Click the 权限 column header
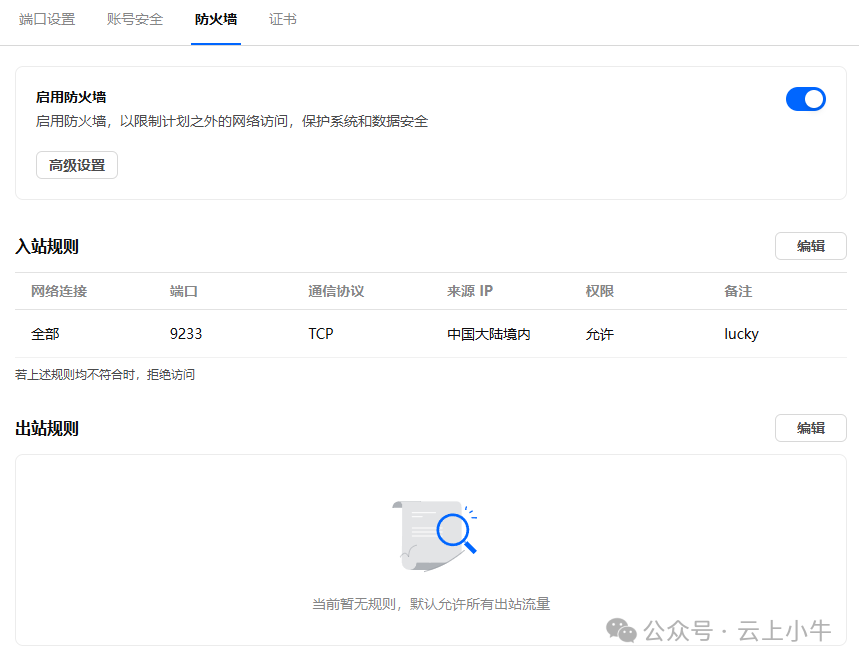859x665 pixels. pyautogui.click(x=600, y=291)
